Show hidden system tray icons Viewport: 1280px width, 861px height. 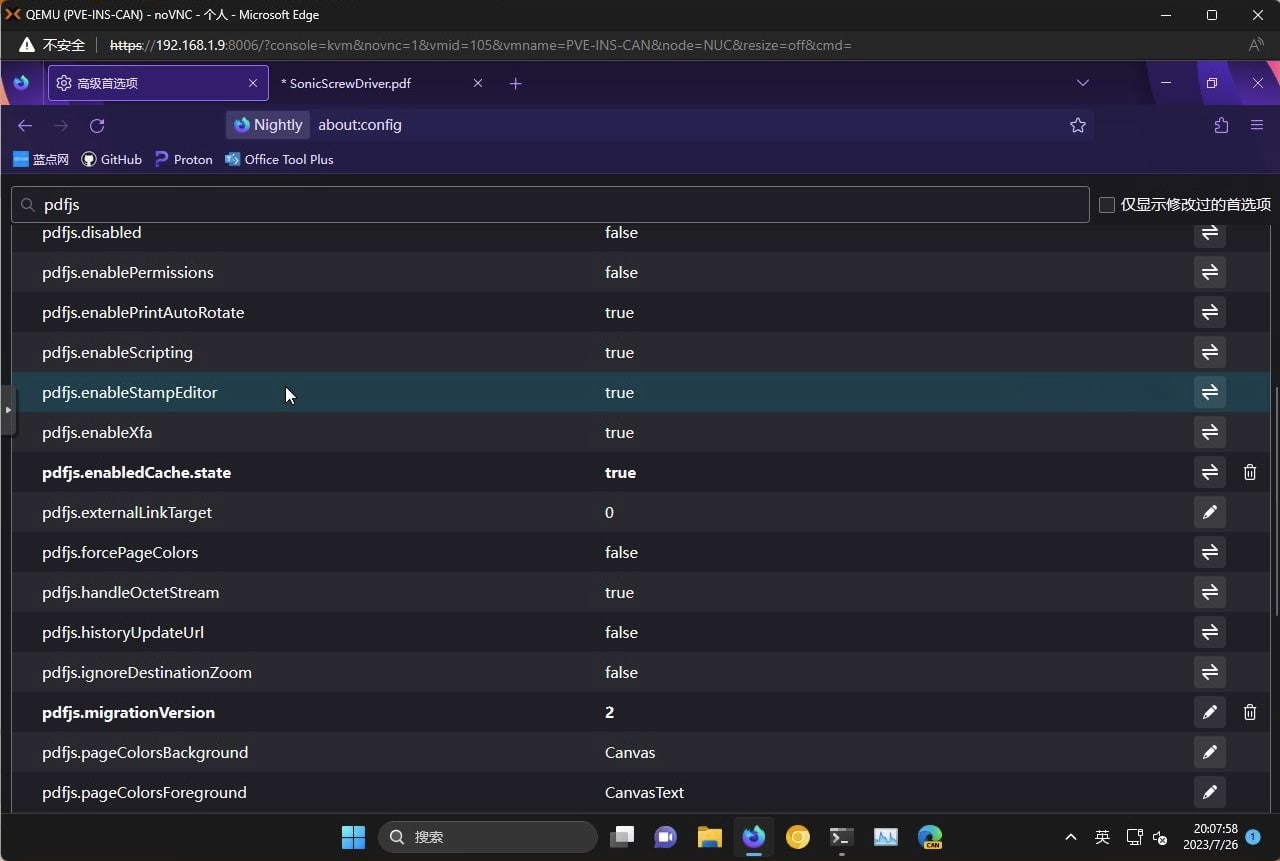(x=1070, y=837)
